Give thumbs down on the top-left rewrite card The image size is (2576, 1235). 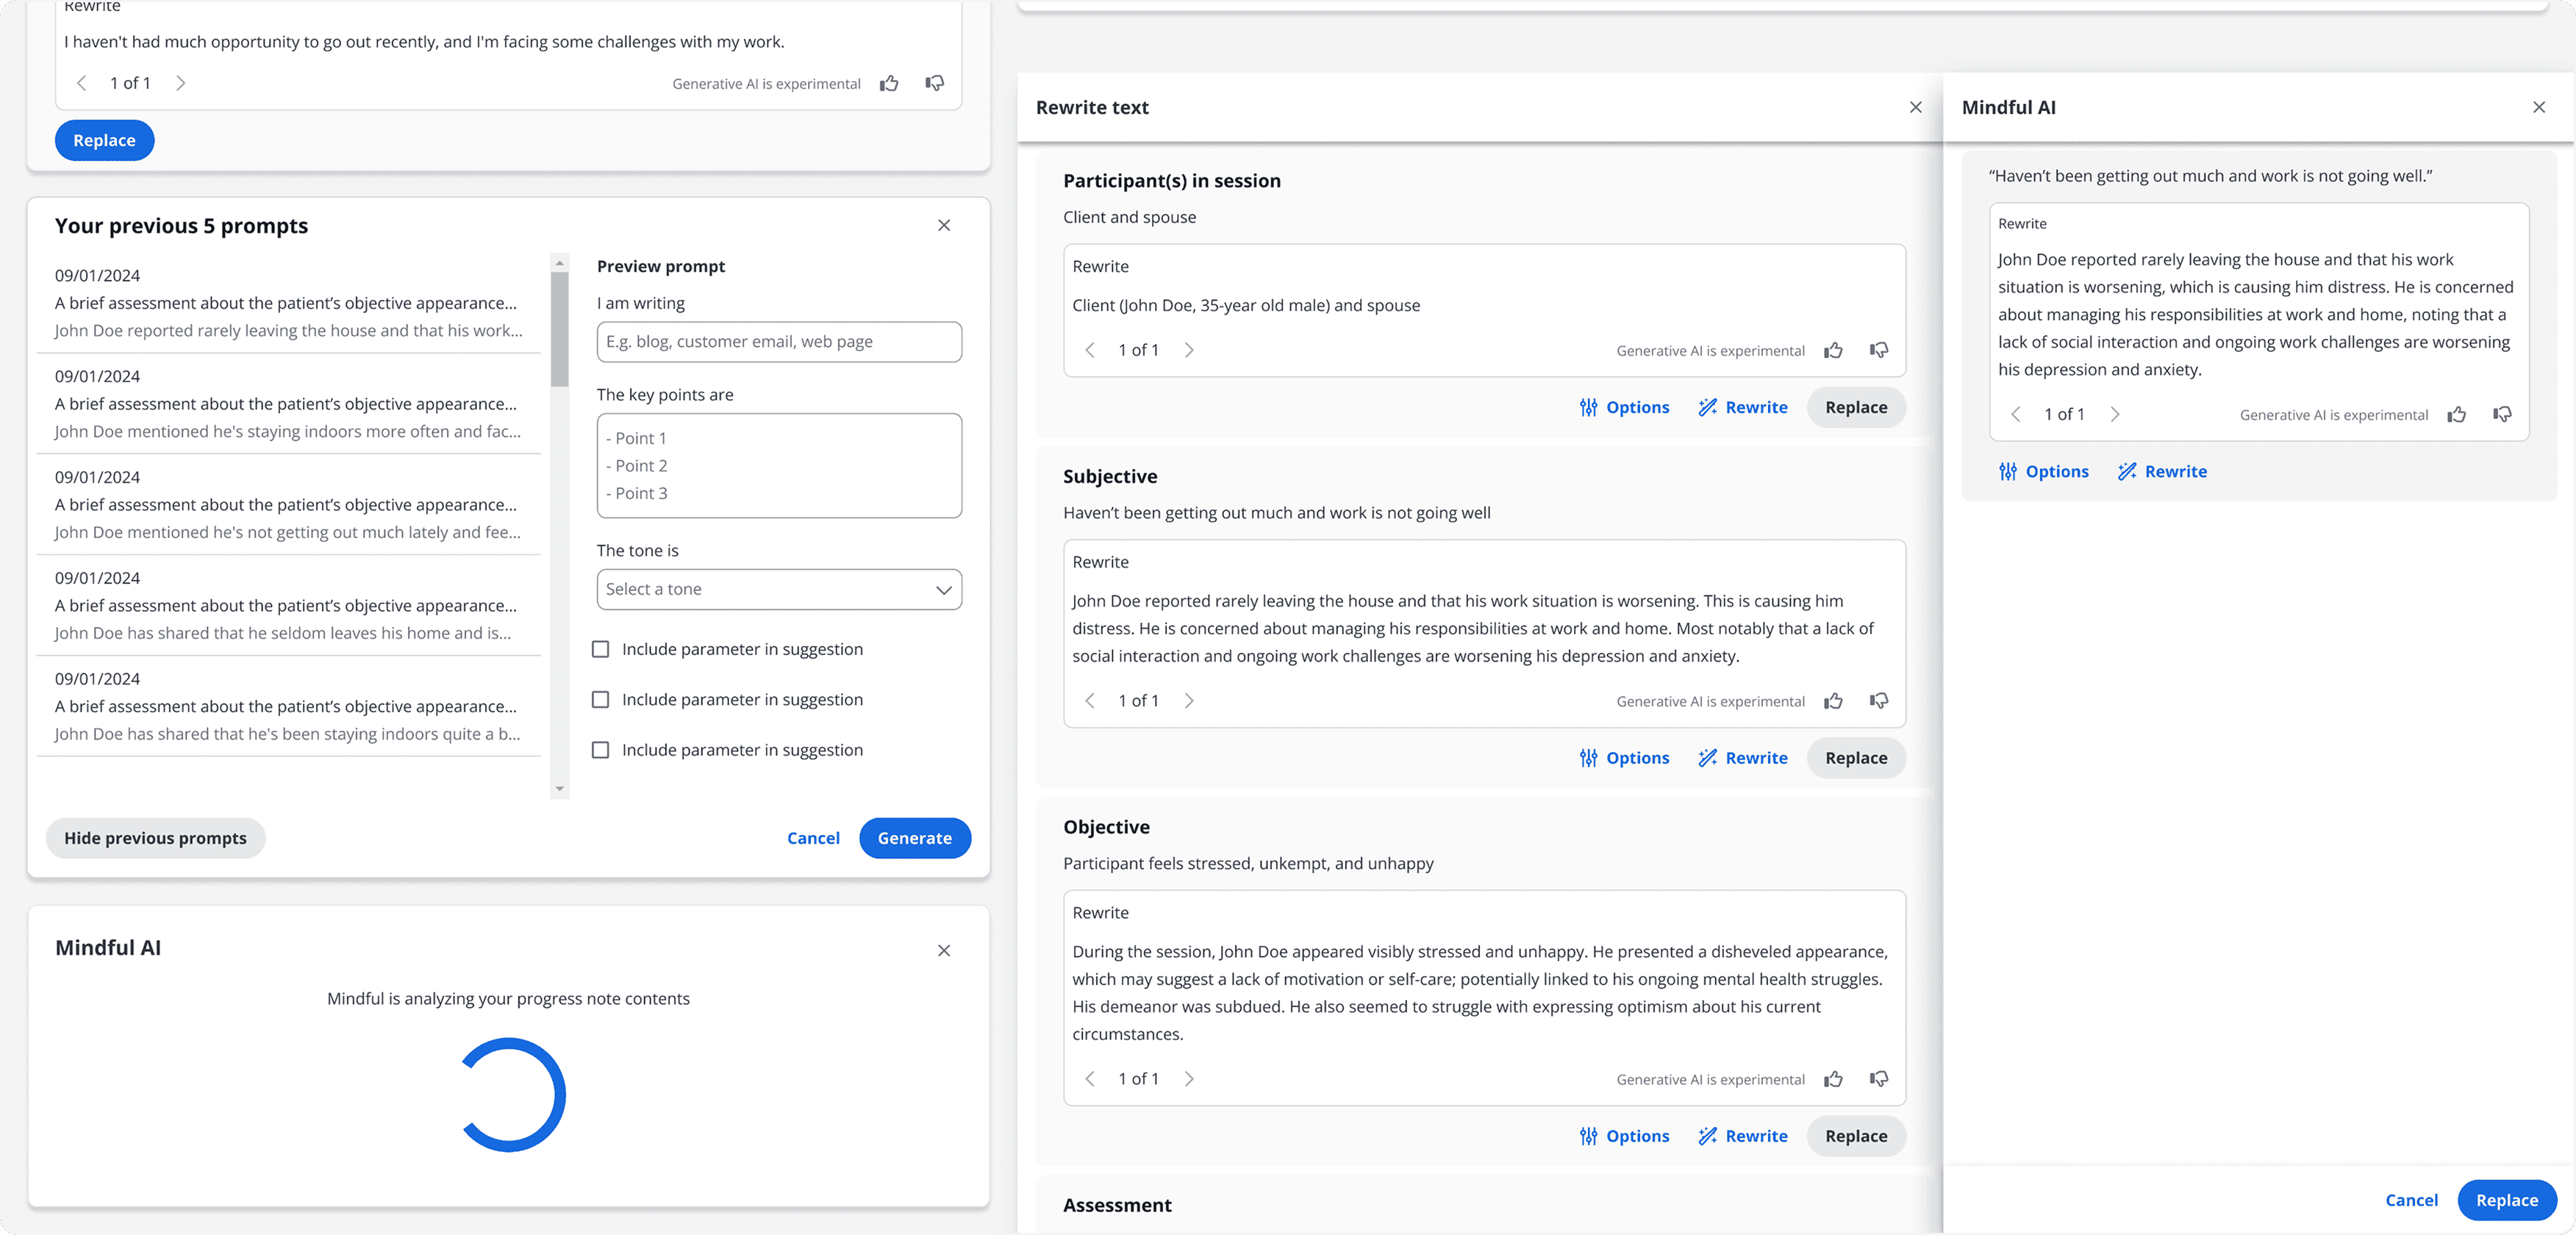coord(934,82)
